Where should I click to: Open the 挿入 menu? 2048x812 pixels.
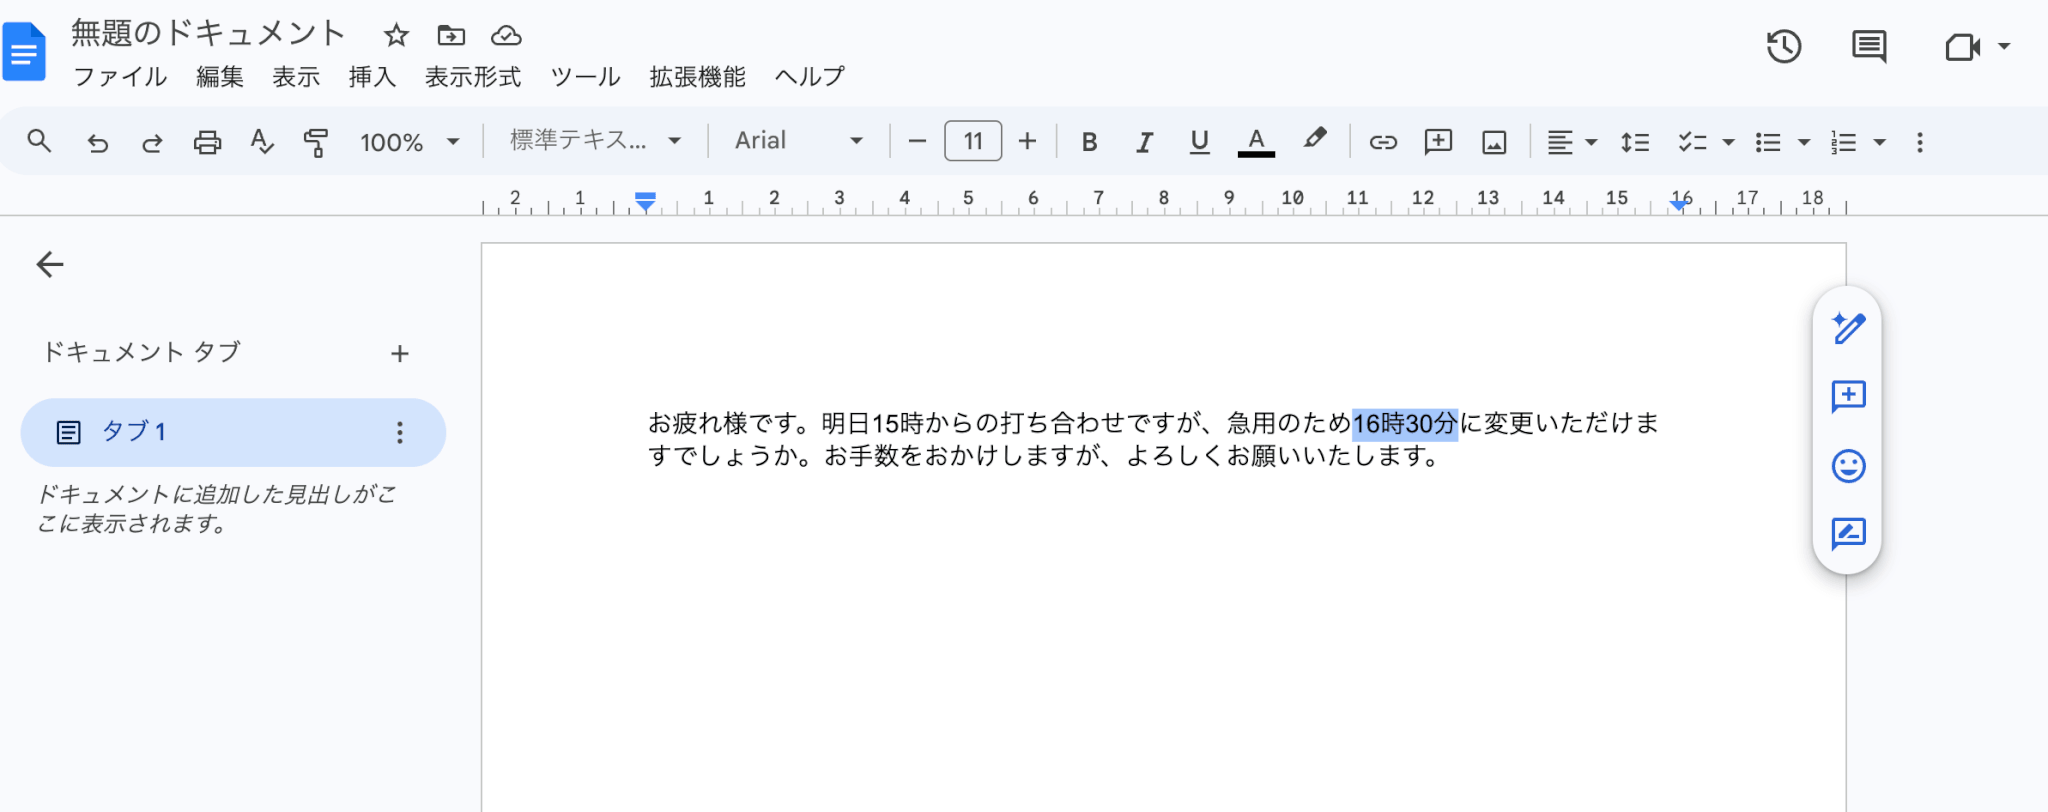372,77
